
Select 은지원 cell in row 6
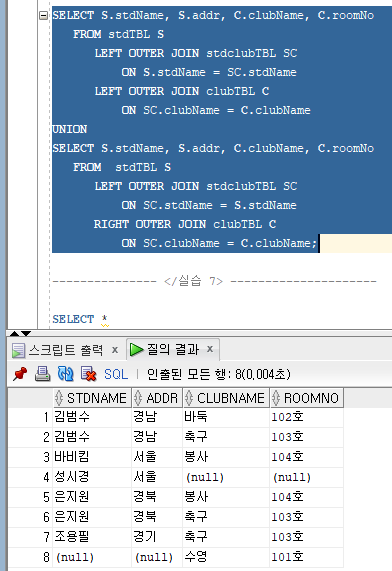[x=92, y=517]
